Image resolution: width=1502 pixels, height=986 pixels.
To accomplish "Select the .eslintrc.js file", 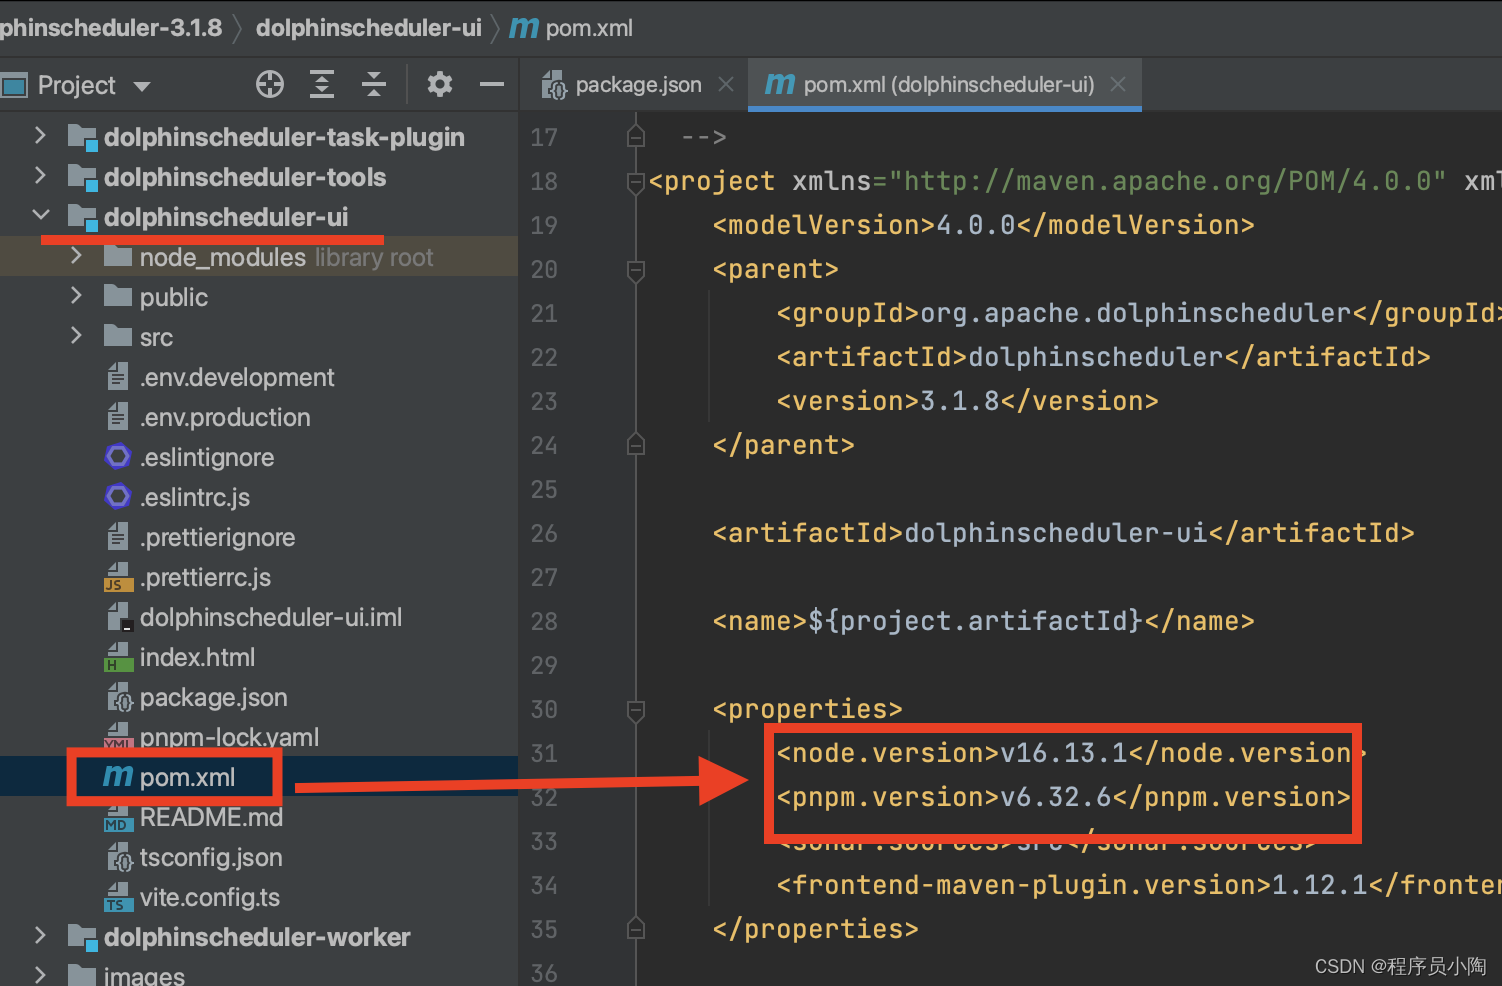I will (195, 497).
